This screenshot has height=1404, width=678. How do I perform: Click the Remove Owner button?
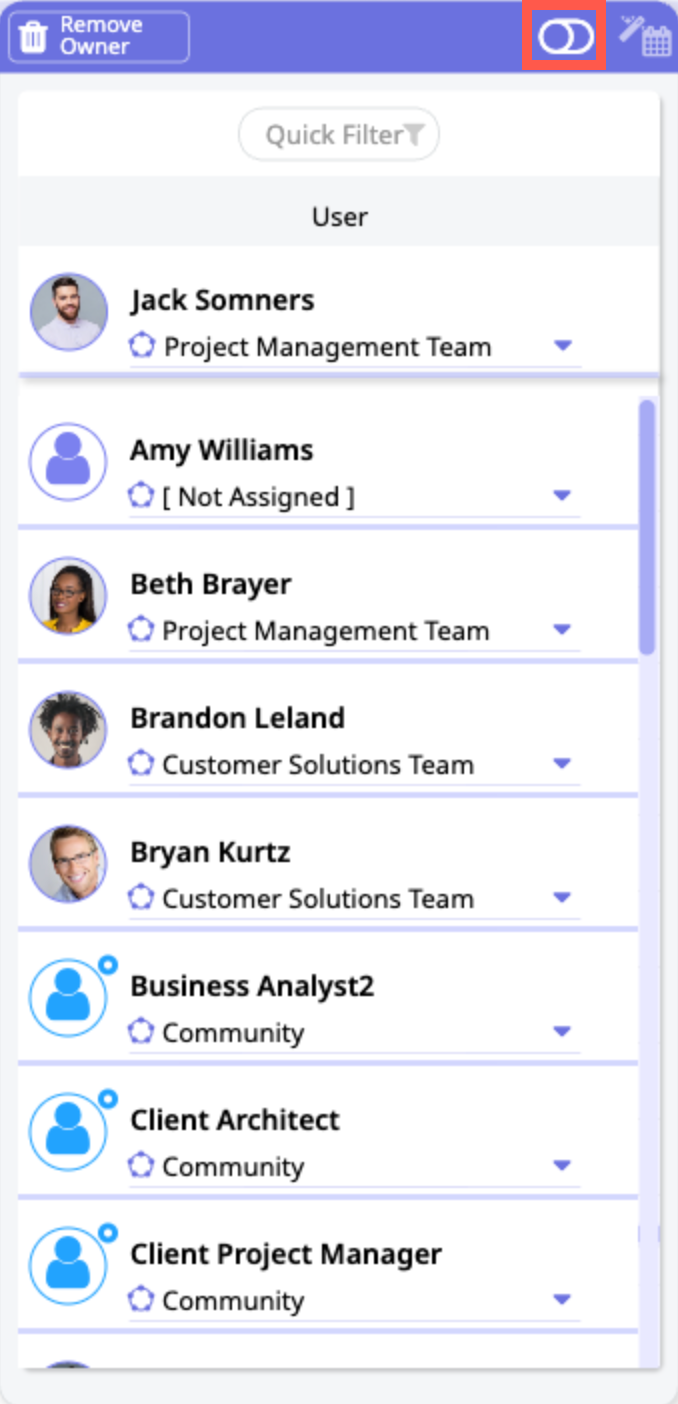[x=98, y=37]
